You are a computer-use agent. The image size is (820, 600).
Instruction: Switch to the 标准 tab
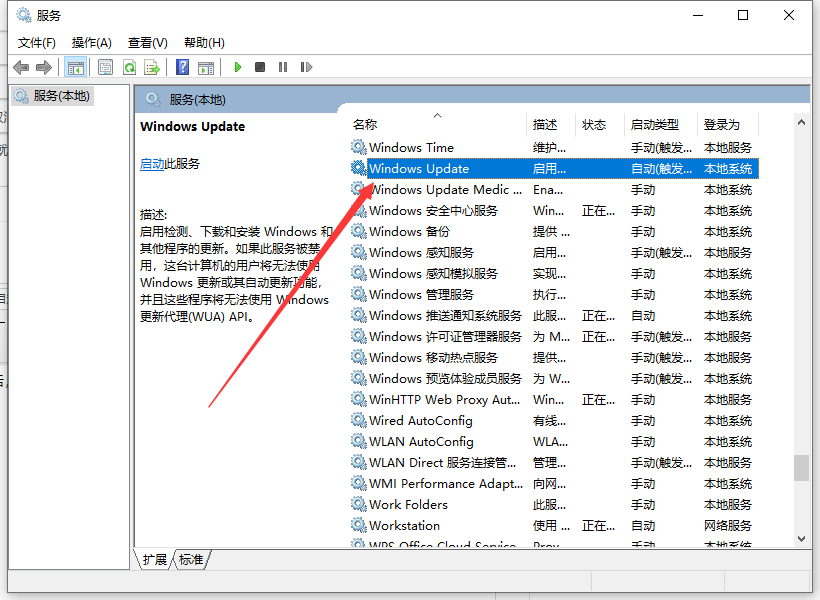(x=191, y=559)
